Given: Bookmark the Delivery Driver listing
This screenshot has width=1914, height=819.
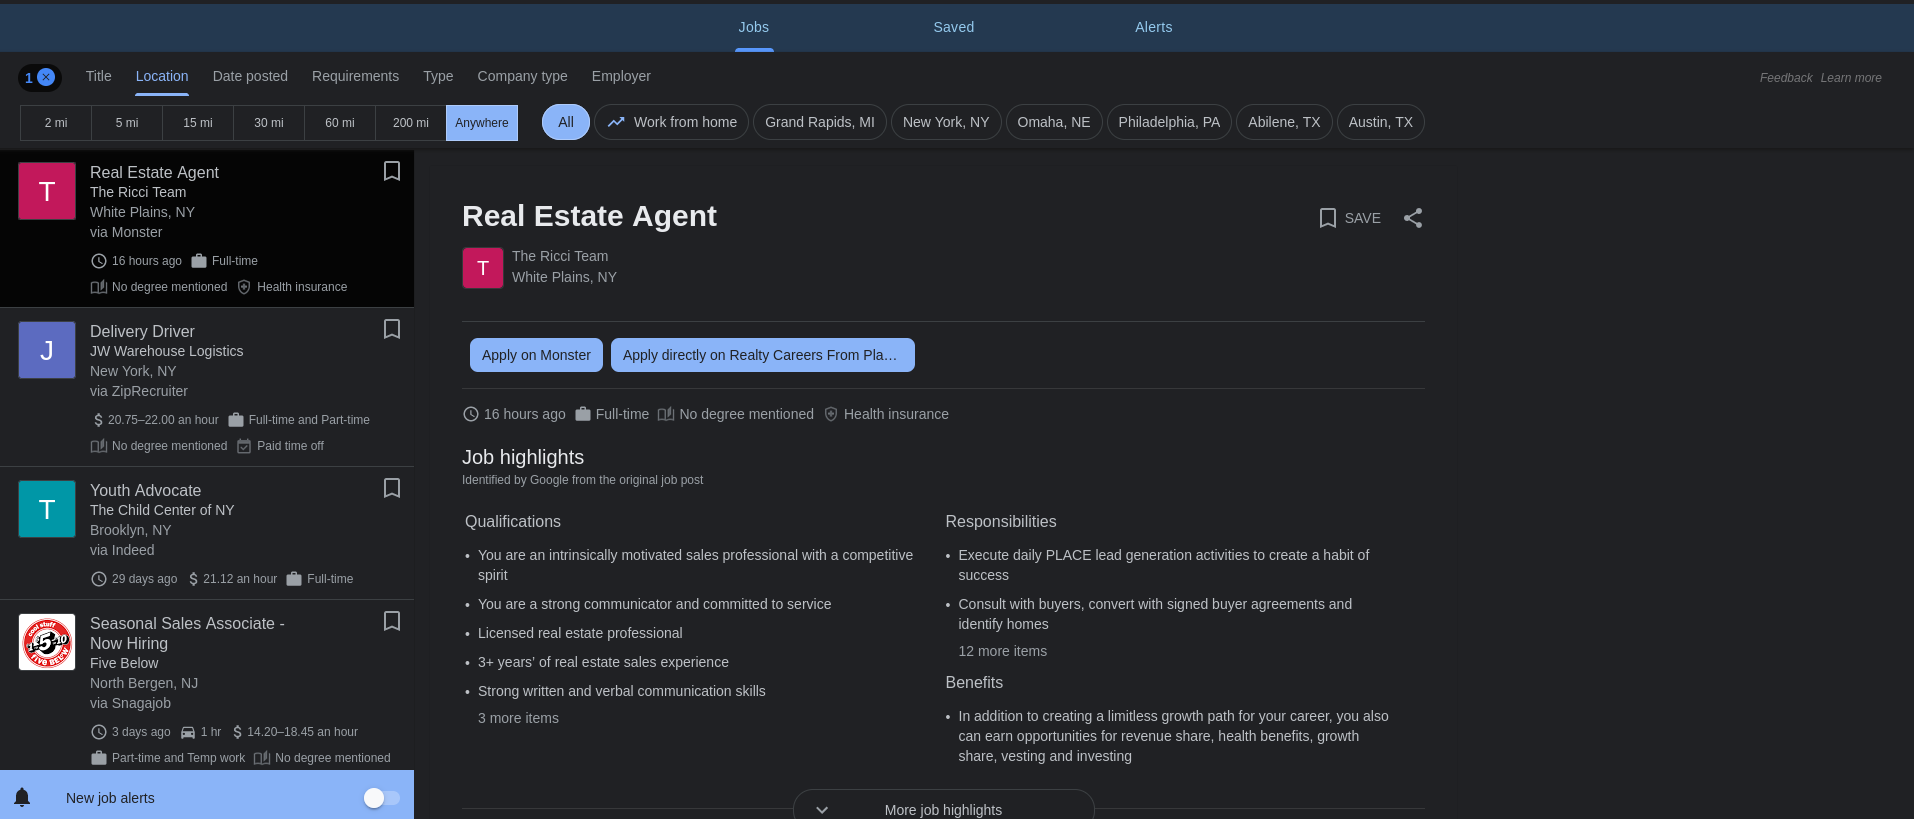Looking at the screenshot, I should point(392,329).
